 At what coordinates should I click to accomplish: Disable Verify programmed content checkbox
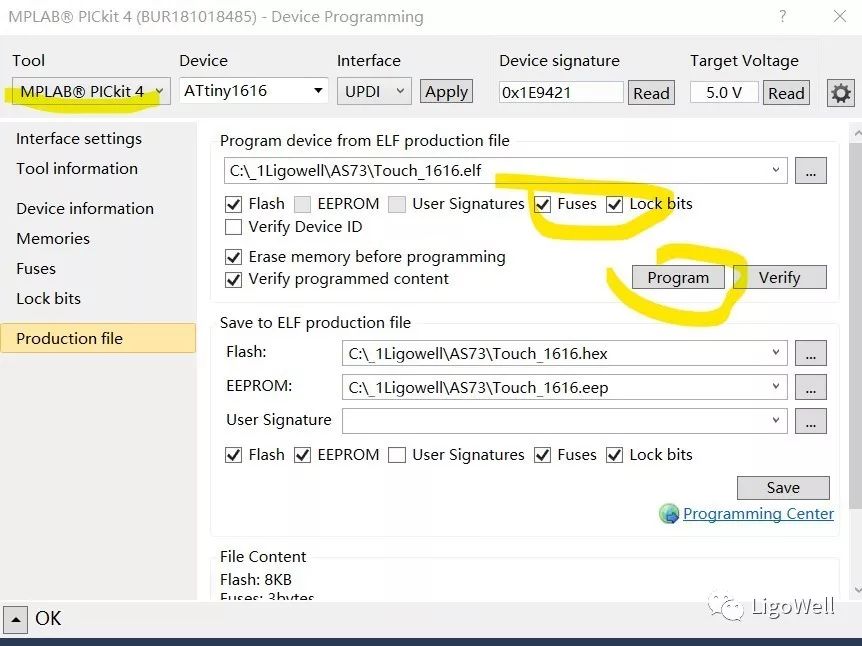coord(234,279)
